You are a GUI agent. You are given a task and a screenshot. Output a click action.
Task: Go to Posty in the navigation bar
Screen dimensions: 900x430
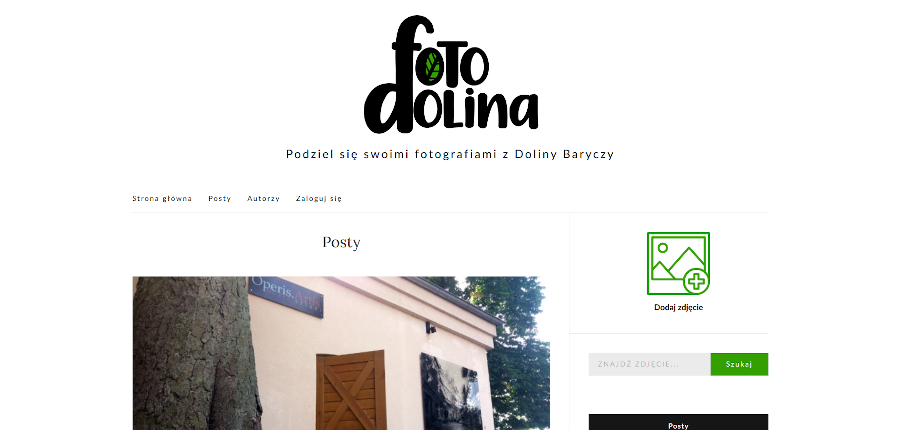coord(219,199)
